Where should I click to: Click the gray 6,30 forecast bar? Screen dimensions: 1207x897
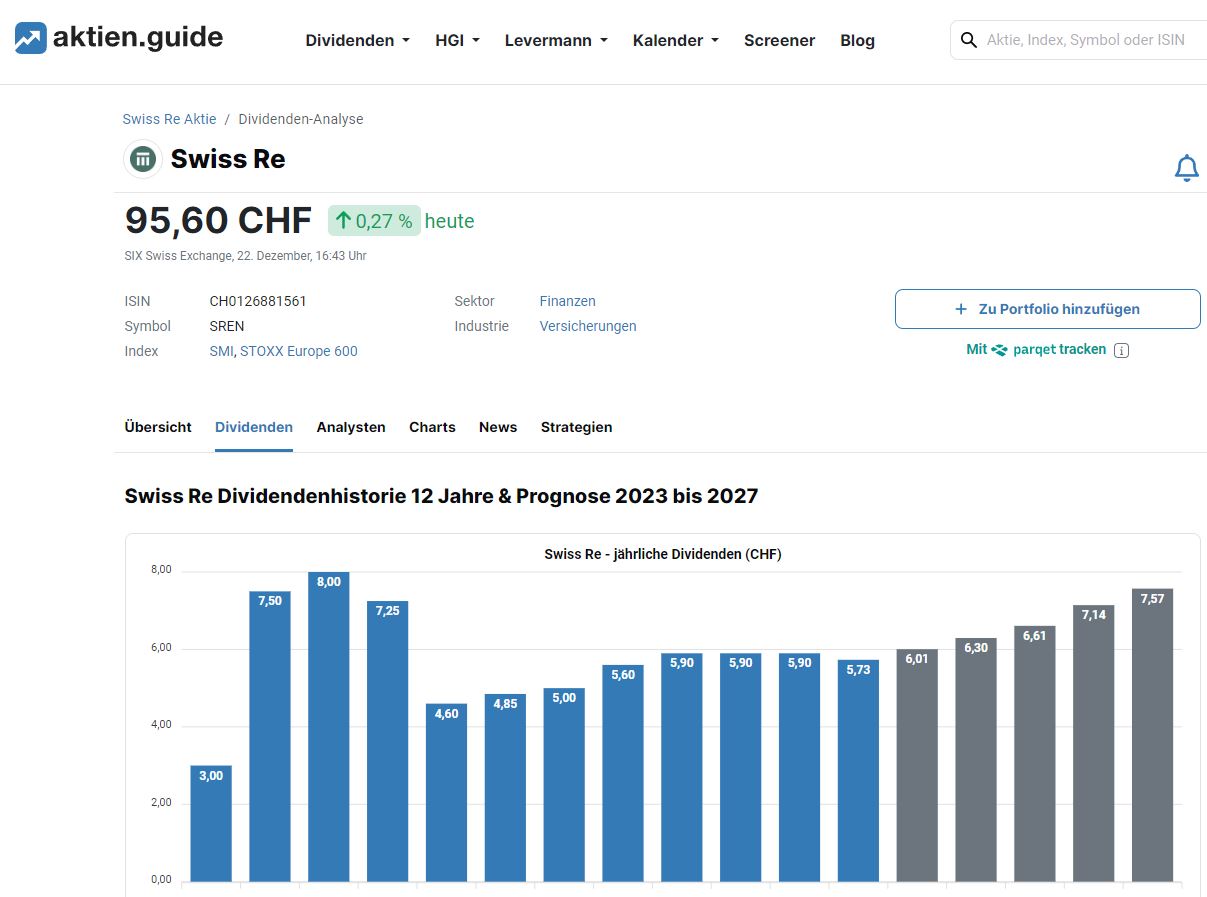click(x=976, y=759)
